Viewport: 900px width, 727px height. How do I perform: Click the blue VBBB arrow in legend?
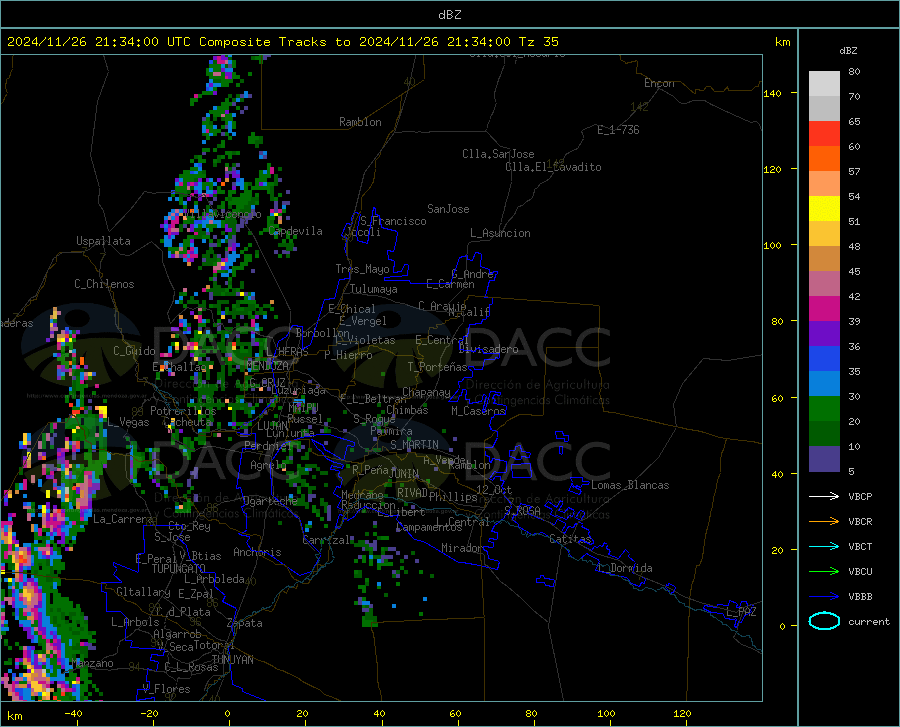824,597
